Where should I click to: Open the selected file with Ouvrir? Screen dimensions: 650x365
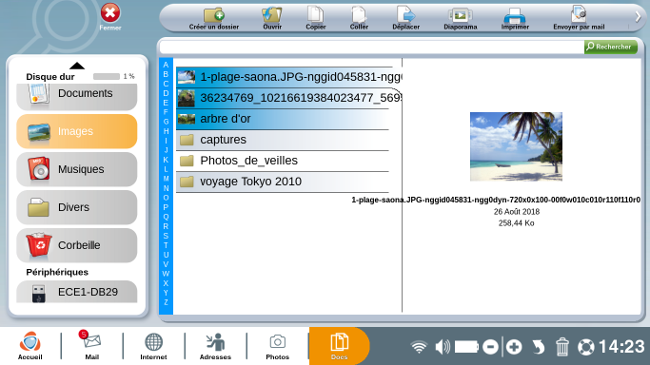coord(272,15)
